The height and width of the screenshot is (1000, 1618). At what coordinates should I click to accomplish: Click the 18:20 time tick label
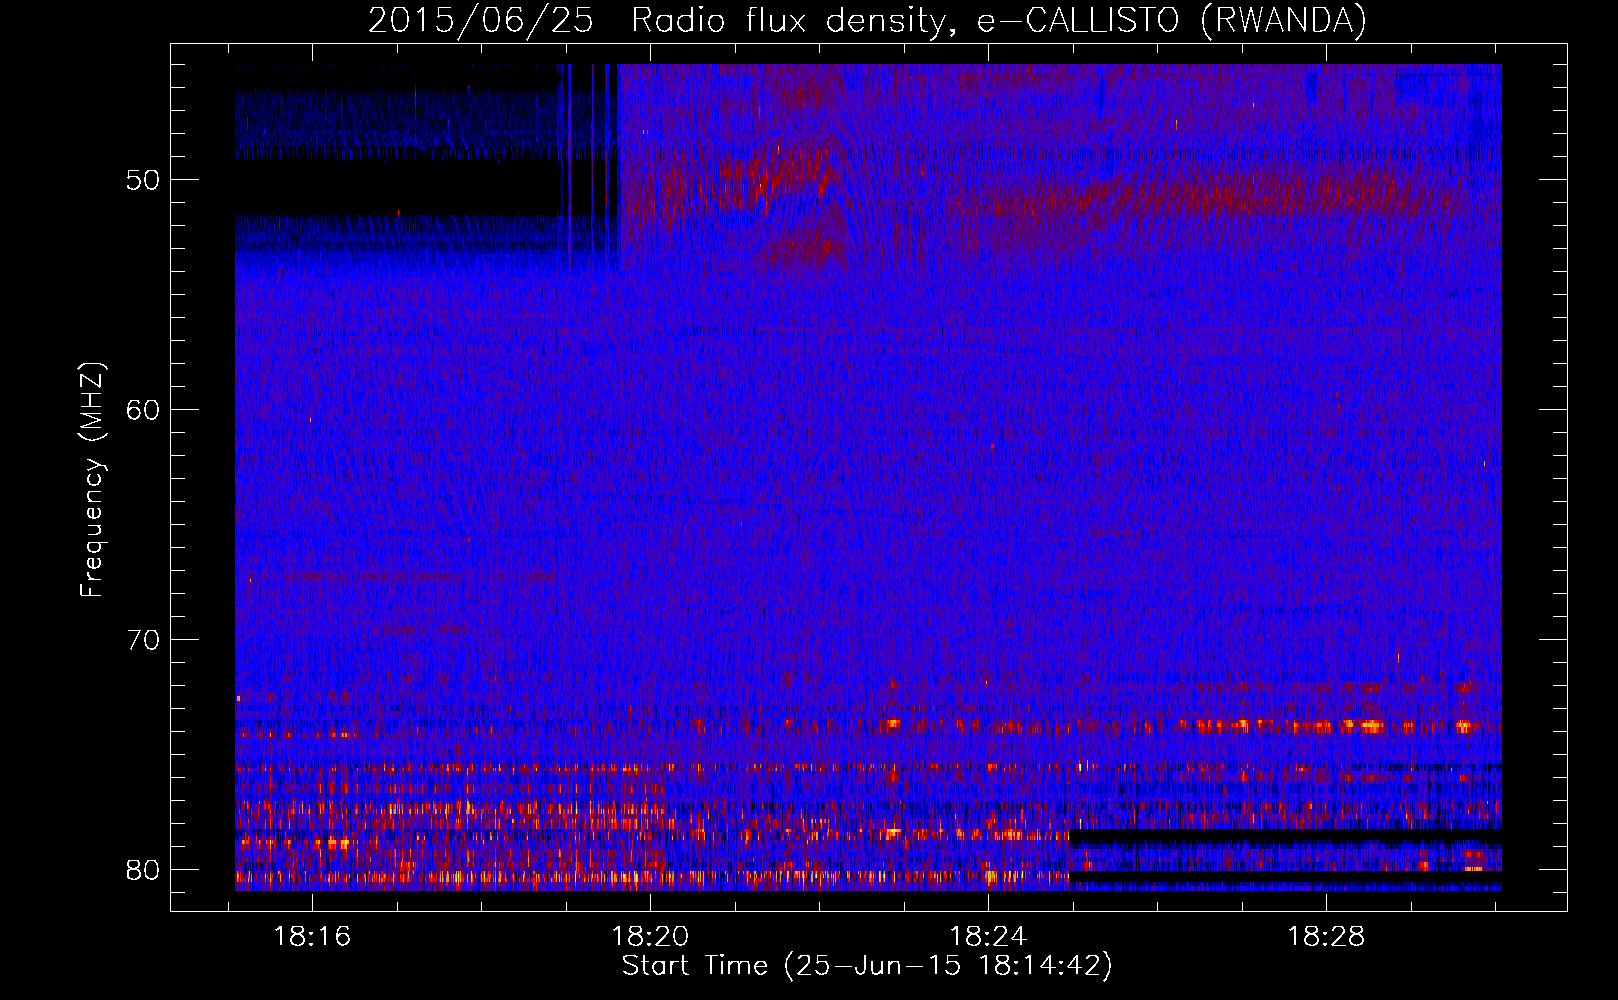[650, 937]
